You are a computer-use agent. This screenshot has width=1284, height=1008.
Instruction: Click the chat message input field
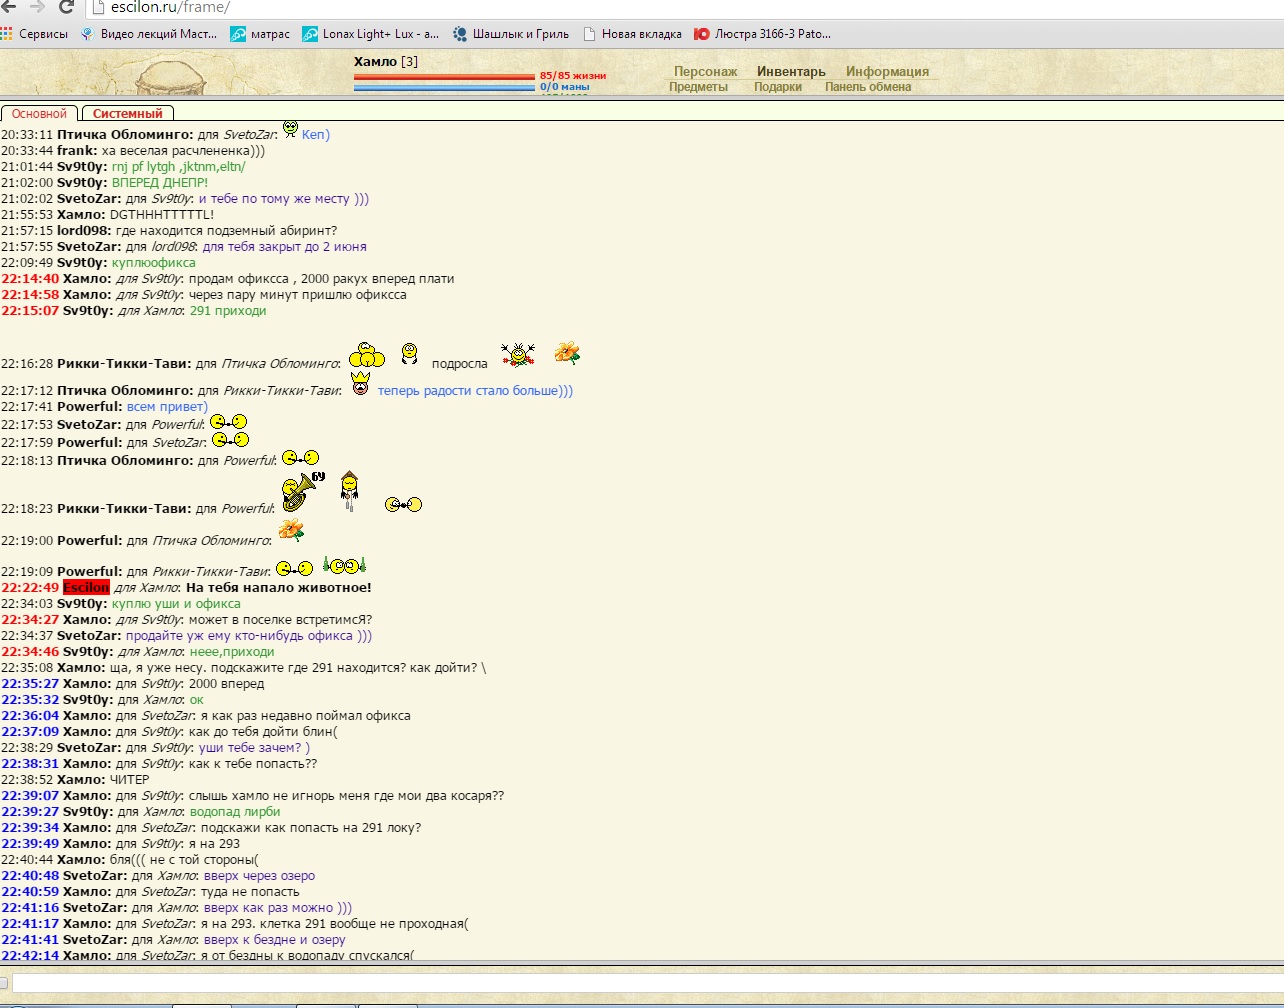click(x=647, y=984)
